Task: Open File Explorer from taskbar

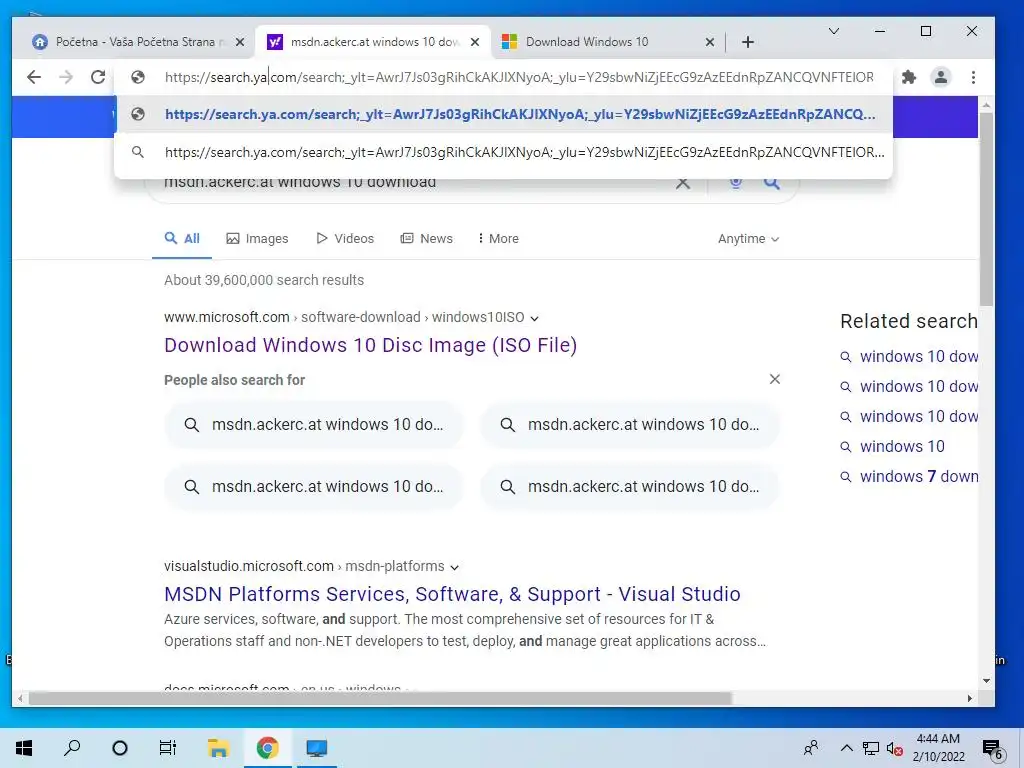Action: [x=218, y=748]
